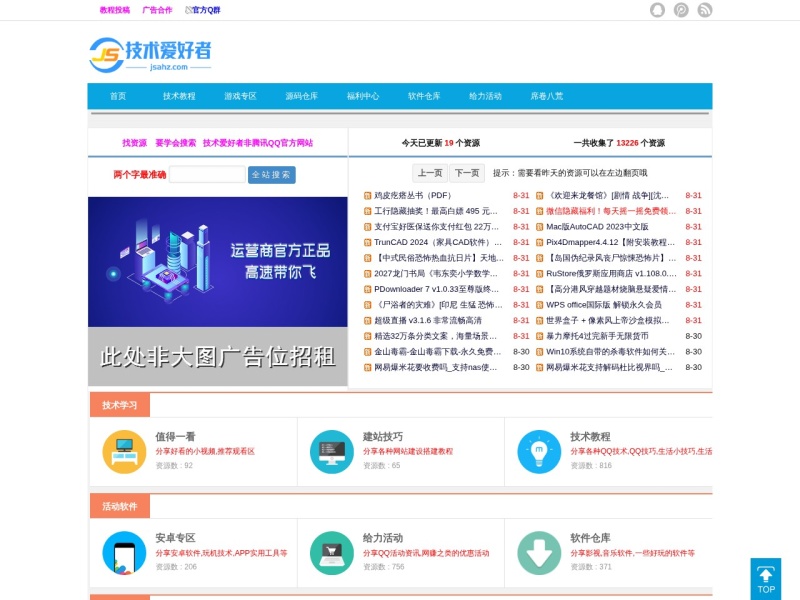Open the 建站技巧 category title
Image resolution: width=800 pixels, height=600 pixels.
click(x=383, y=437)
